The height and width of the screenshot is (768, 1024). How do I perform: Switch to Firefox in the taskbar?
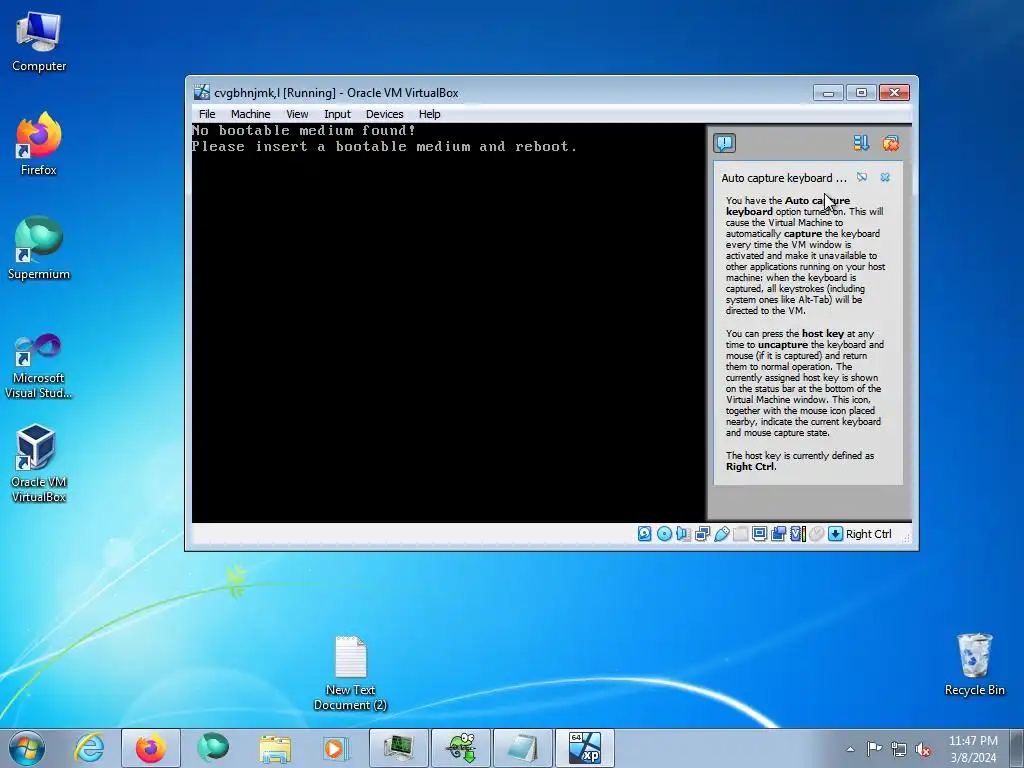pos(150,748)
